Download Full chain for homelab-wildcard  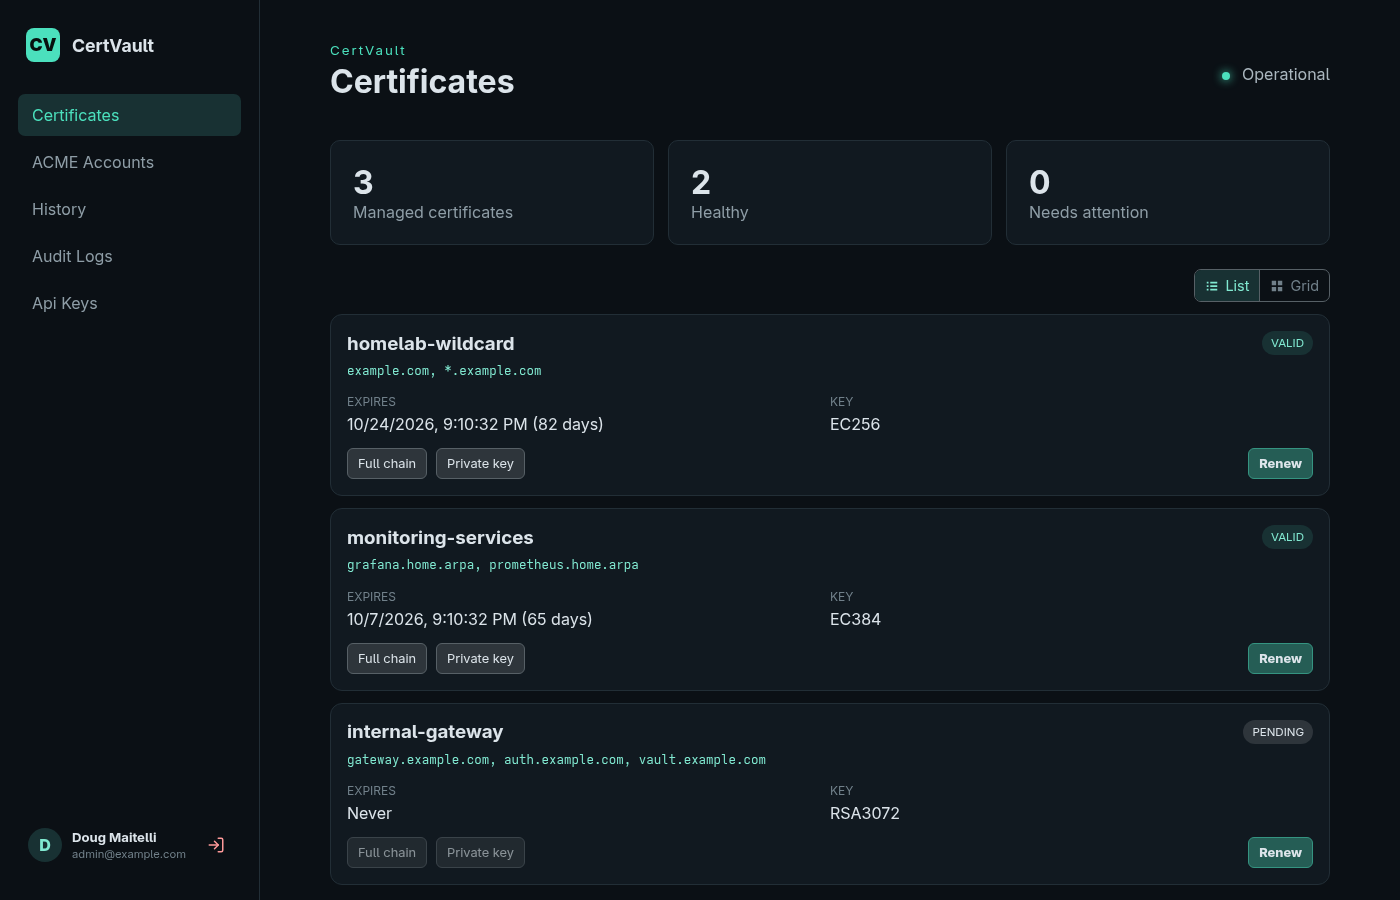(x=387, y=464)
